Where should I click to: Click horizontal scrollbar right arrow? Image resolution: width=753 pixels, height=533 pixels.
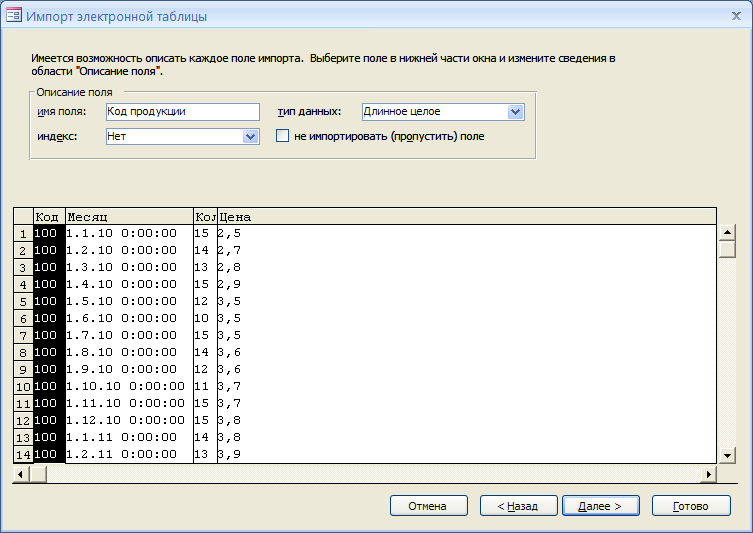pyautogui.click(x=708, y=474)
